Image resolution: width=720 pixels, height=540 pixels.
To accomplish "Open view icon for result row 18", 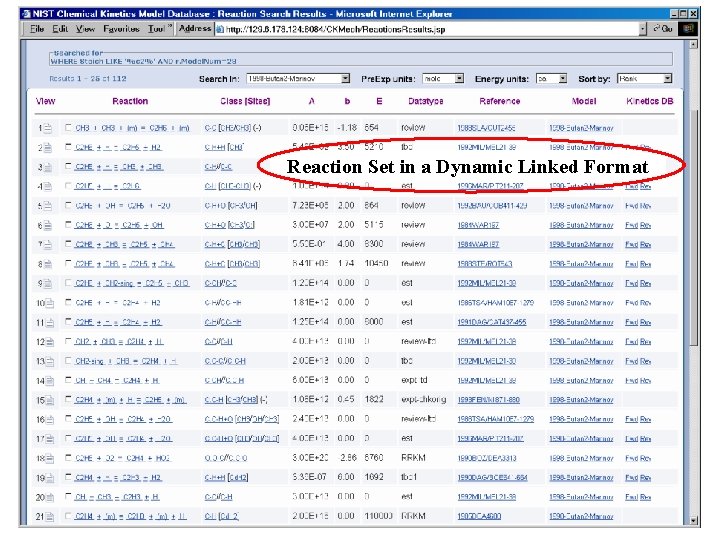I will [50, 459].
